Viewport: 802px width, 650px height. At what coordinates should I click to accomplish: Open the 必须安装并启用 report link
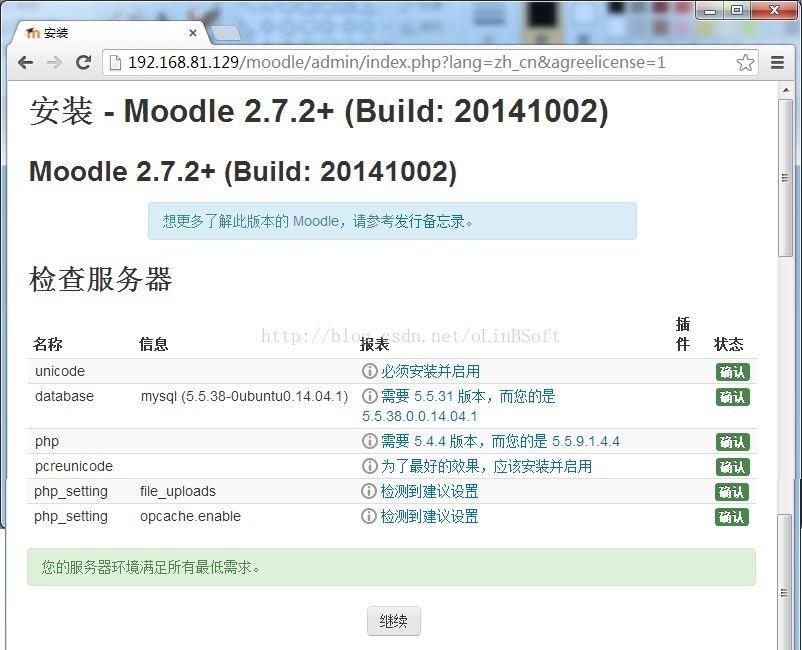pyautogui.click(x=430, y=371)
